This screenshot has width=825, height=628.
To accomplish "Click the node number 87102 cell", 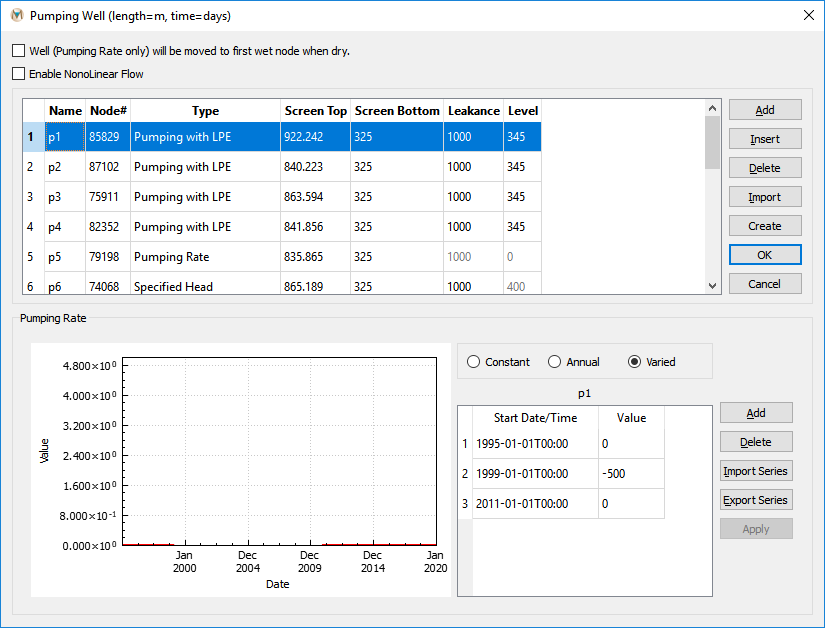I will coord(108,167).
